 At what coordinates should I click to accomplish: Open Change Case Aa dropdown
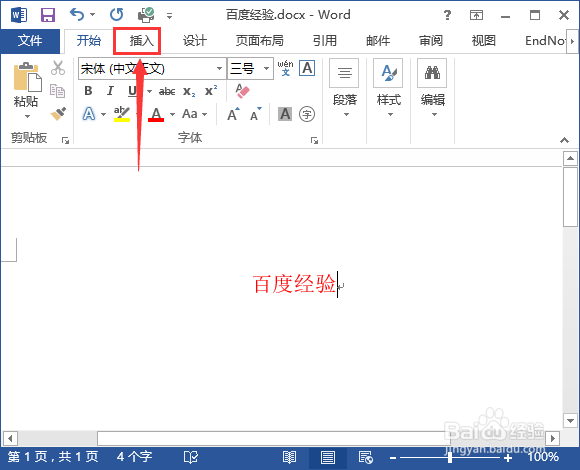[194, 114]
